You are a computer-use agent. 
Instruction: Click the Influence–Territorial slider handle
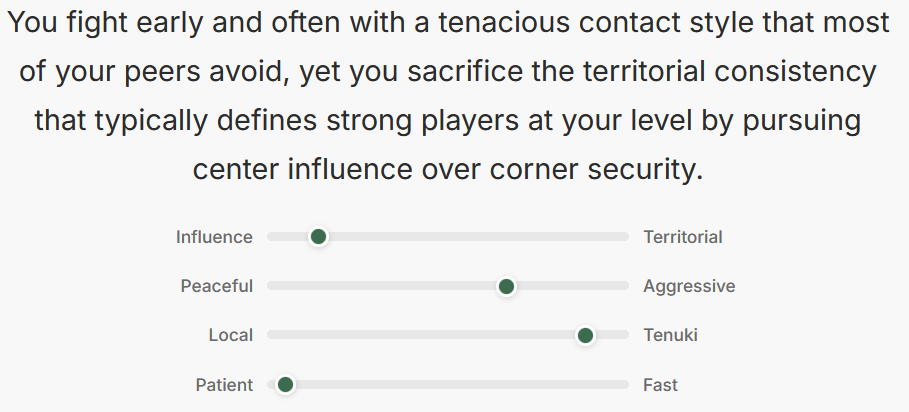click(x=318, y=237)
